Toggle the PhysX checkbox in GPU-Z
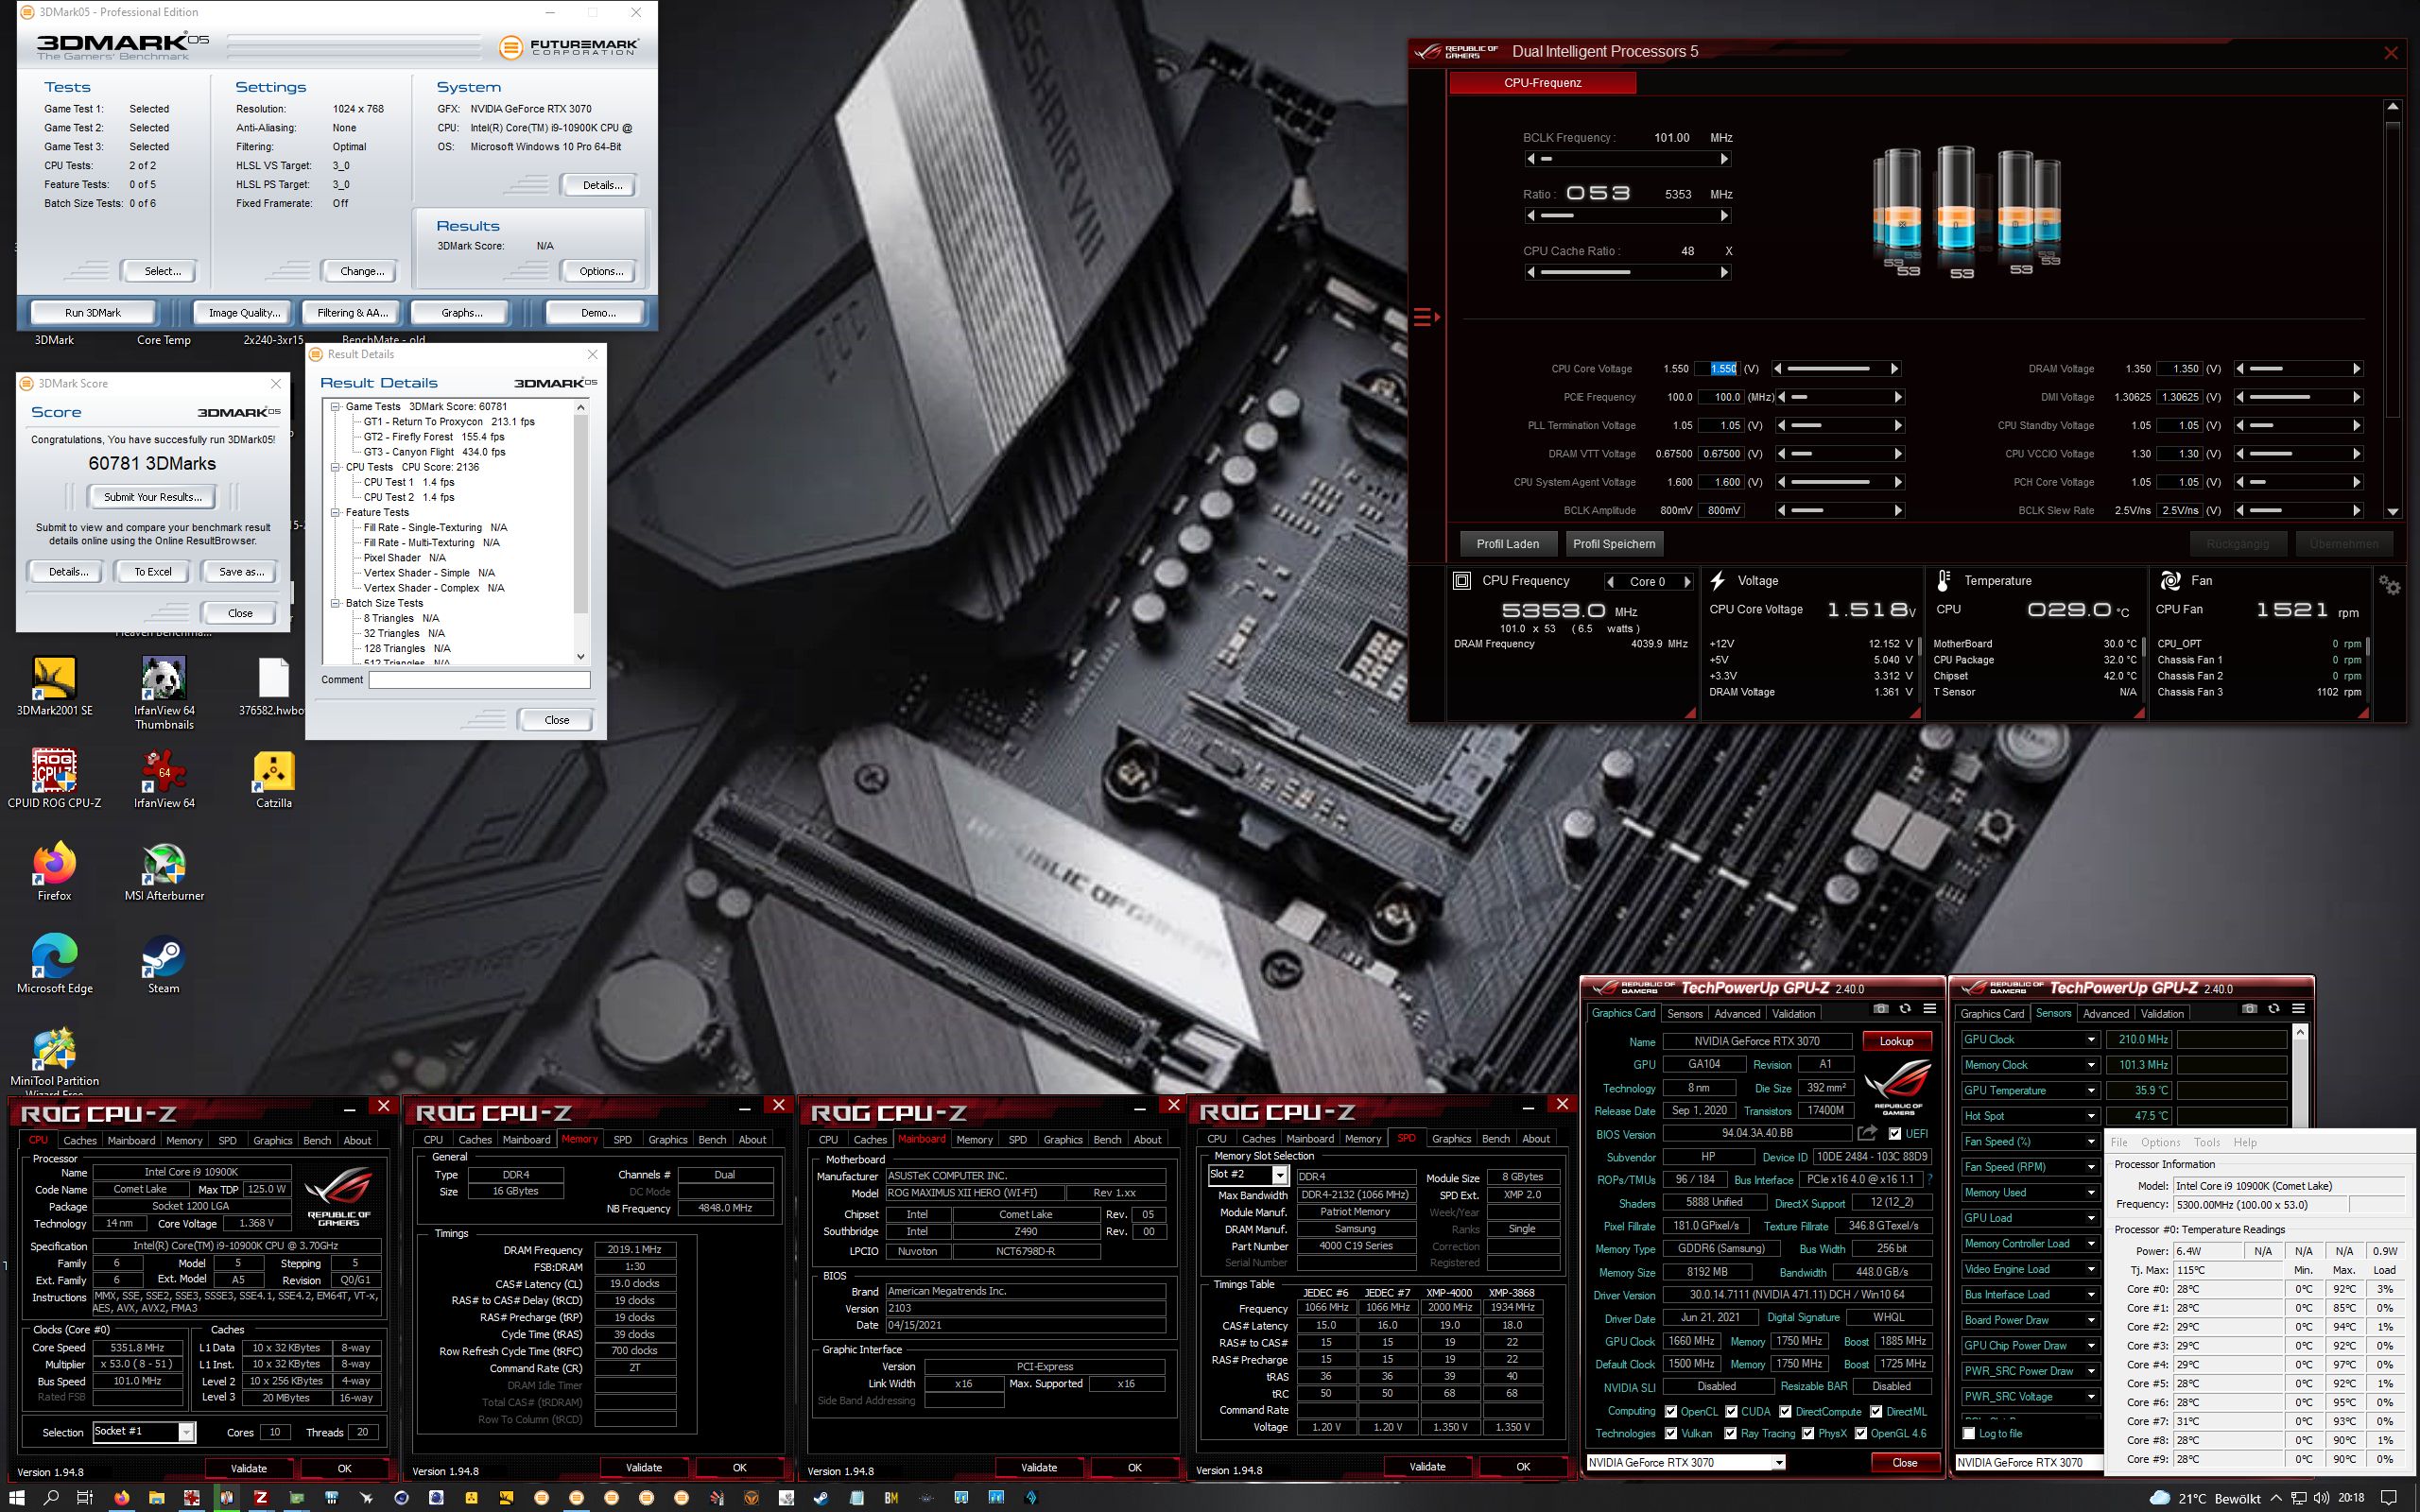This screenshot has height=1512, width=2420. point(1808,1433)
